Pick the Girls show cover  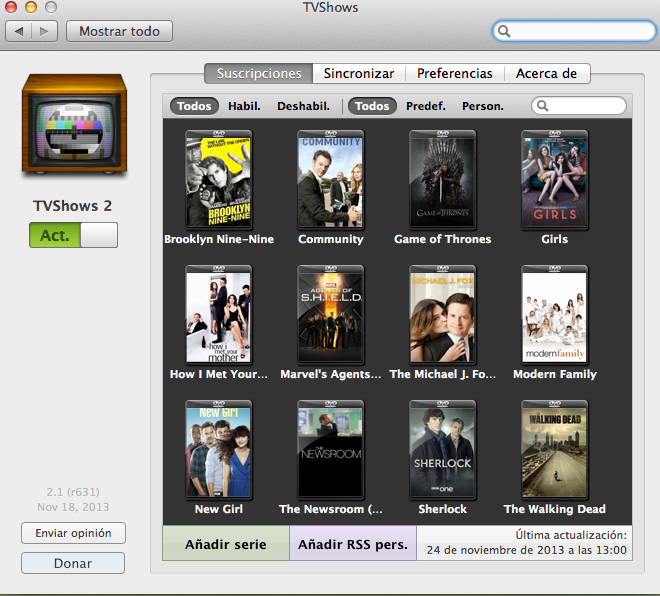tap(554, 180)
